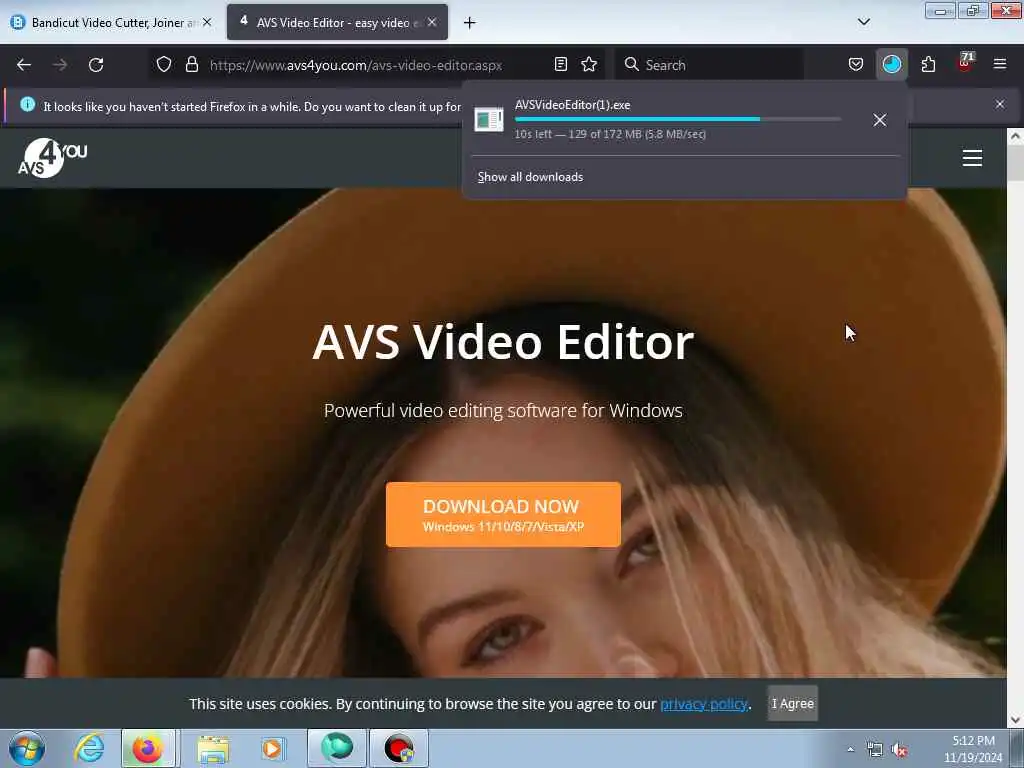Open the extensions puzzle icon
This screenshot has width=1024, height=768.
click(x=928, y=65)
